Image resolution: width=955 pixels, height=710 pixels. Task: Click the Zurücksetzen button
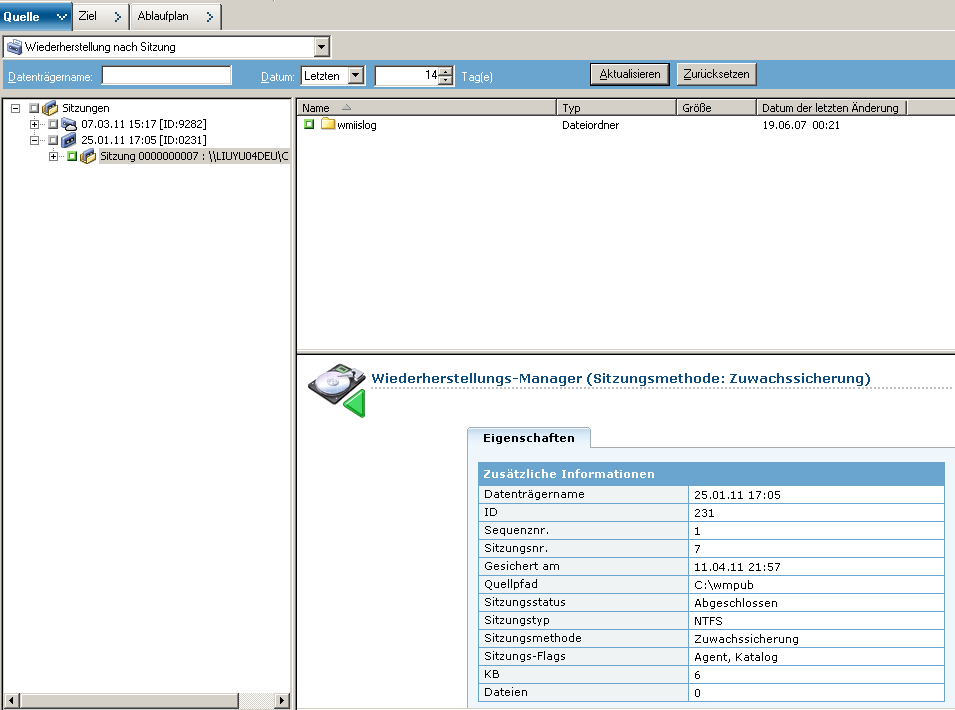(x=716, y=75)
